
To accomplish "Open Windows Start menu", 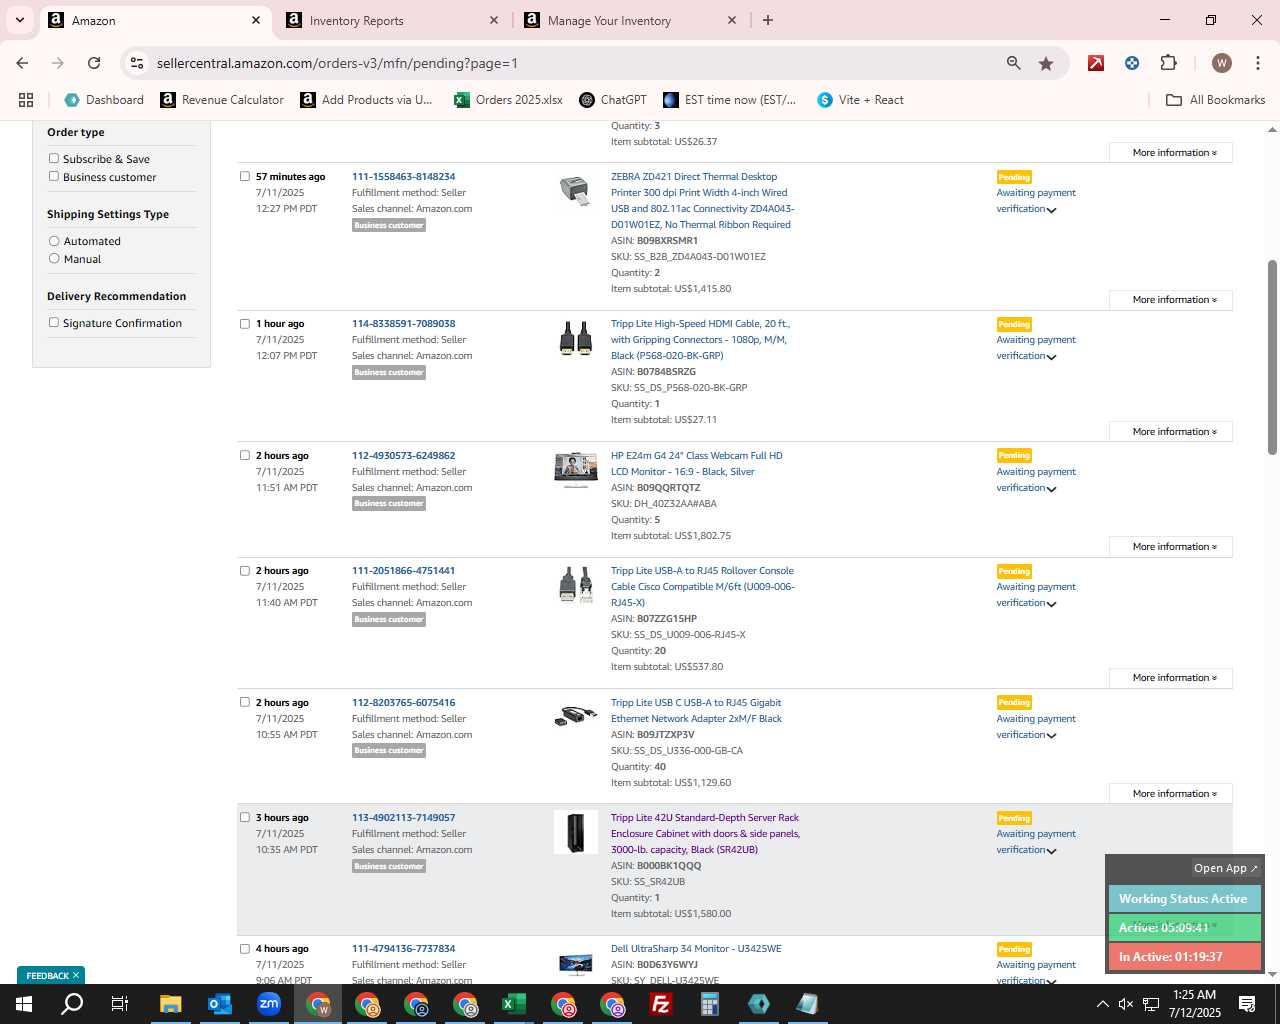I will pos(24,1004).
